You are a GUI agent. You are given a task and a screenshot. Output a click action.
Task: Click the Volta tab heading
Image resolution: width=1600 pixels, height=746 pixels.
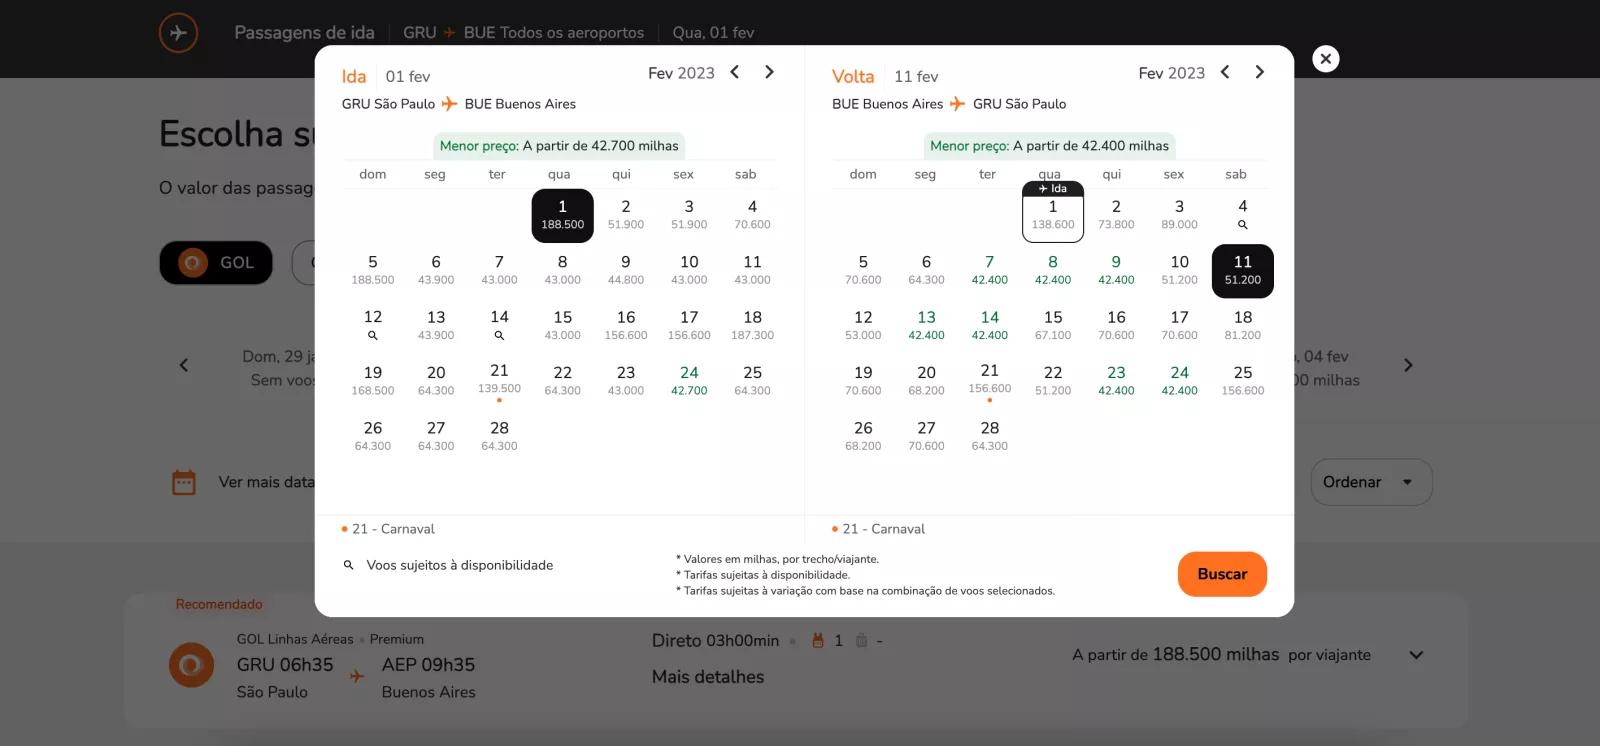[x=853, y=76]
